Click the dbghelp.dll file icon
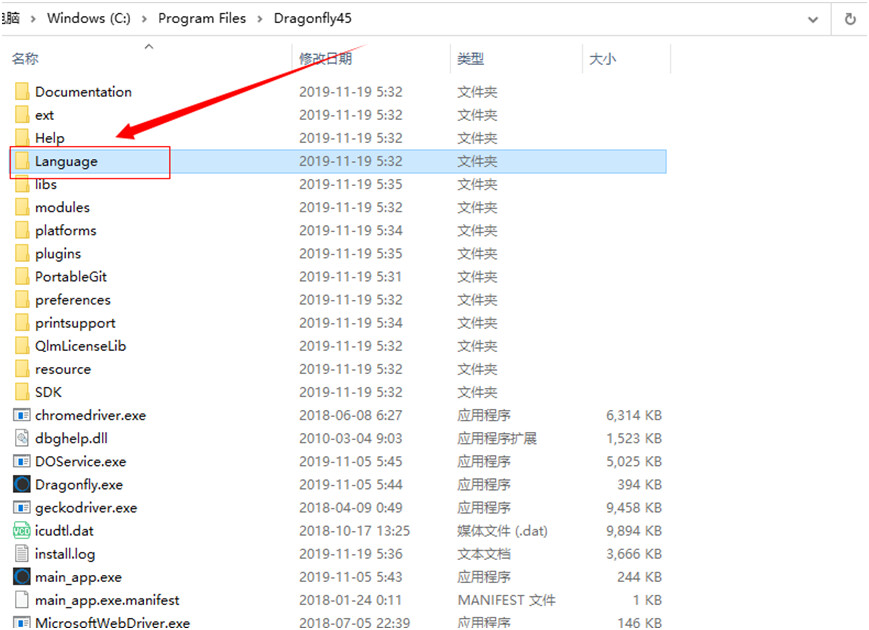 point(22,438)
